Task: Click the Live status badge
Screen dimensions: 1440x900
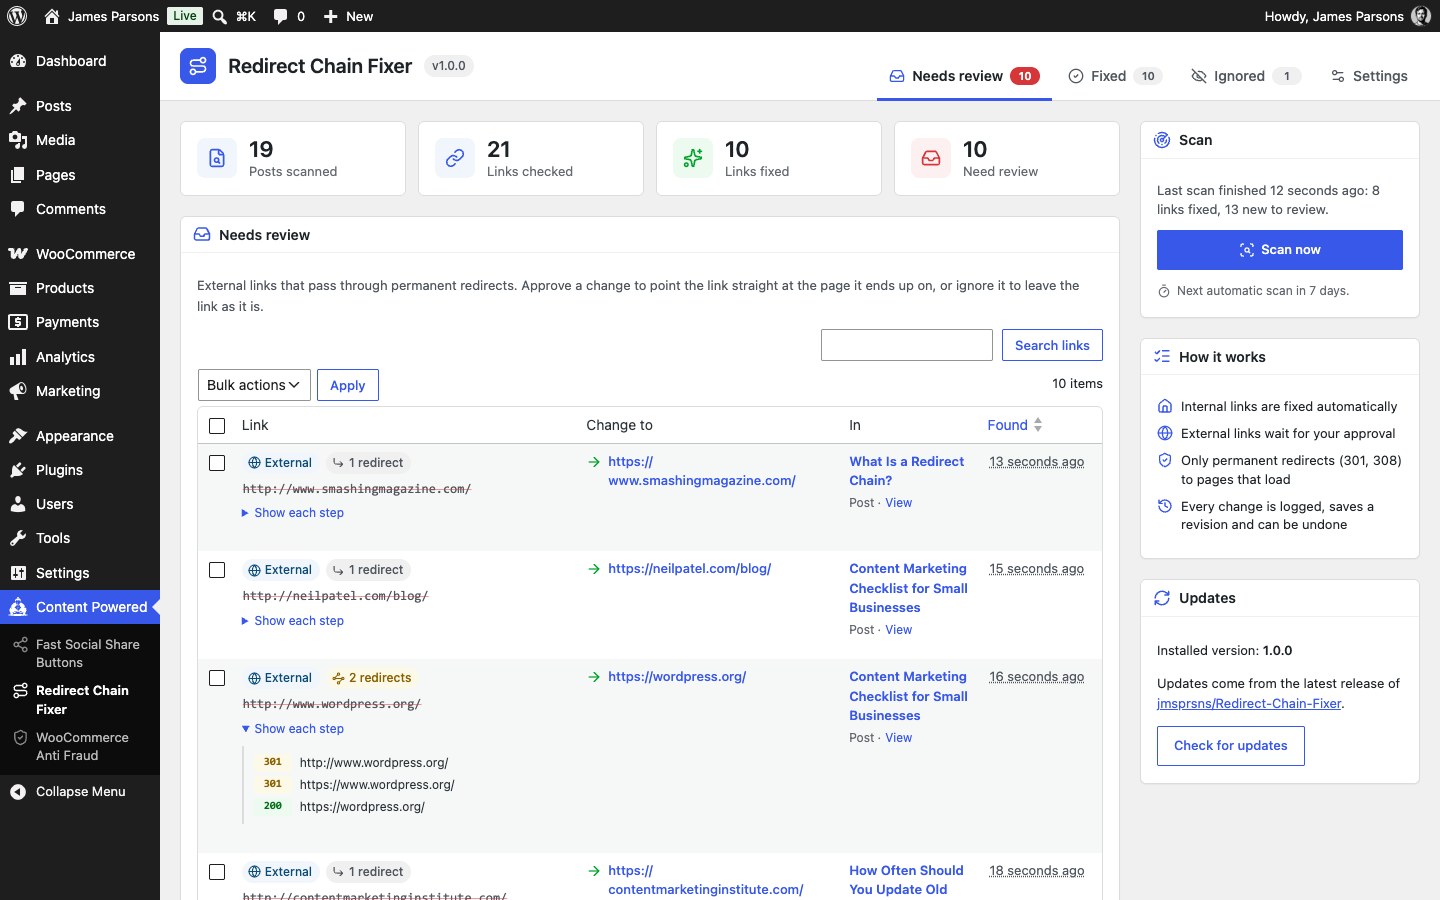Action: click(x=185, y=16)
